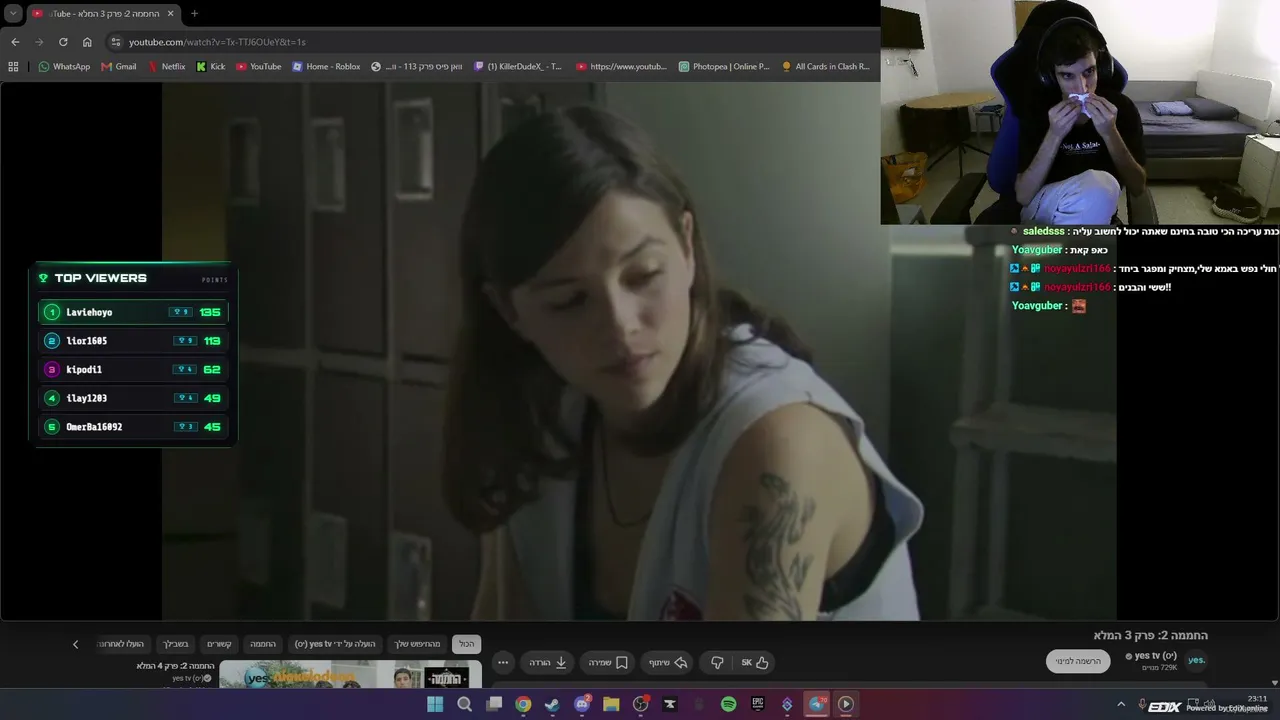The image size is (1280, 720).
Task: Reload the YouTube page
Action: point(63,42)
